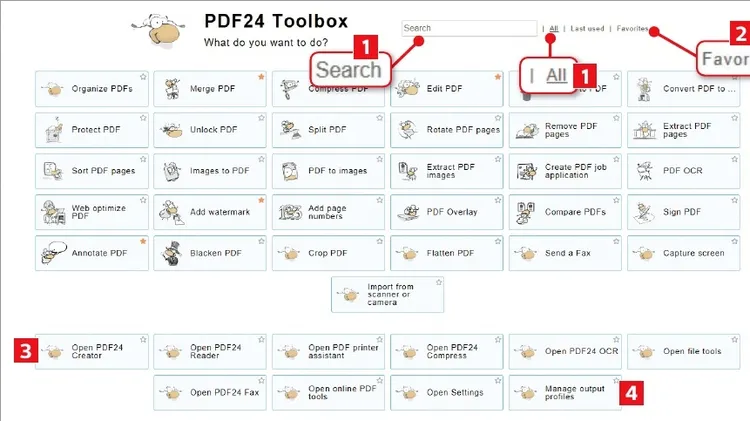Unfavorite Merge PDF via its orange star

click(261, 77)
